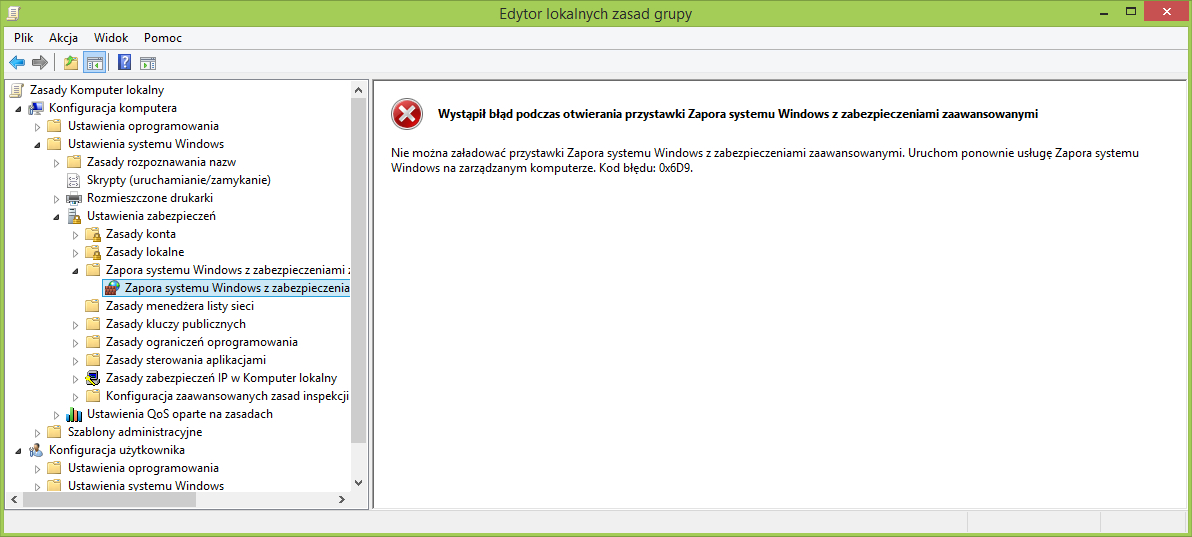
Task: Expand Ustawienia systemu Windows under Konfiguracja użytkownika
Action: [37, 486]
